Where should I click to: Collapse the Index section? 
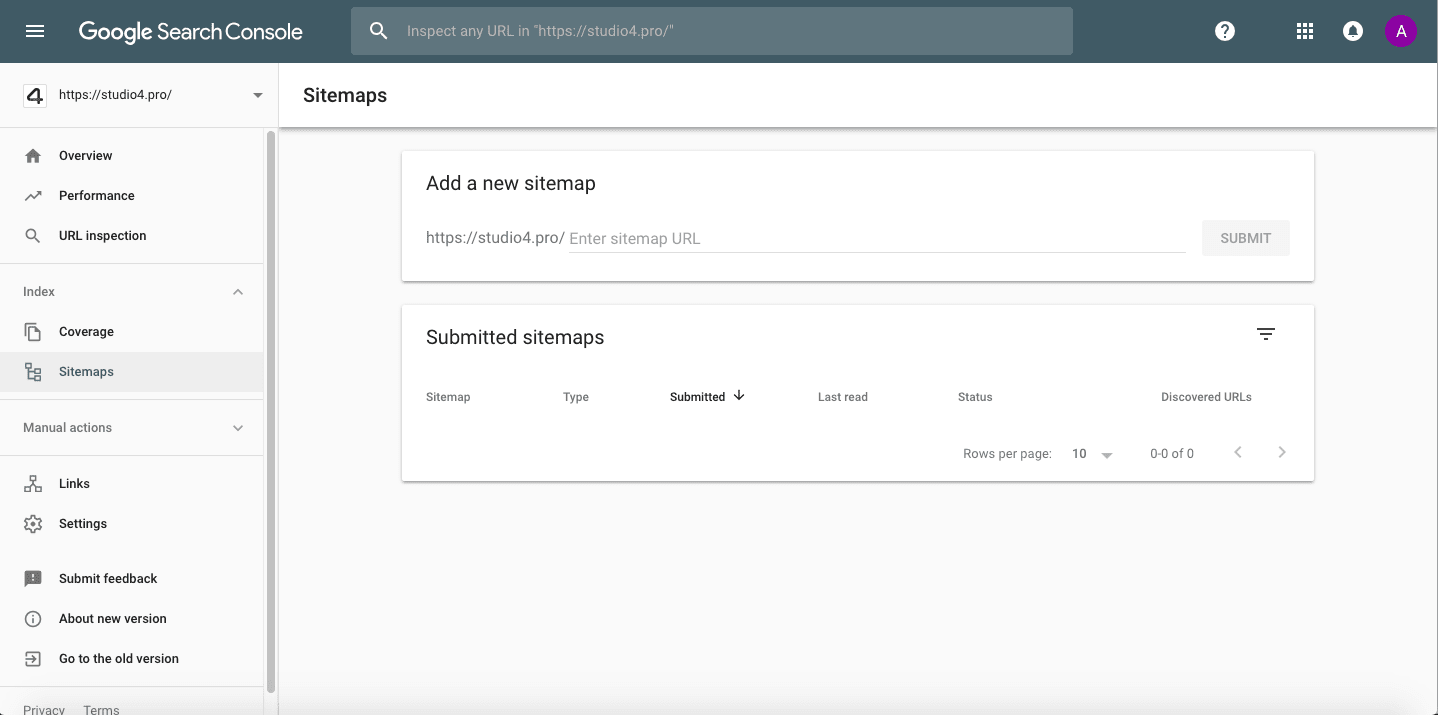[238, 292]
